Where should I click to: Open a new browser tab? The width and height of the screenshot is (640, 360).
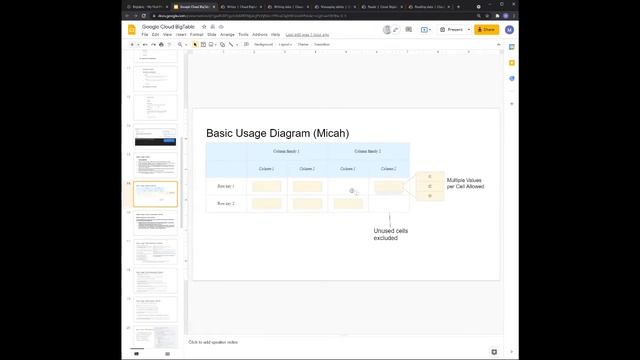458,7
